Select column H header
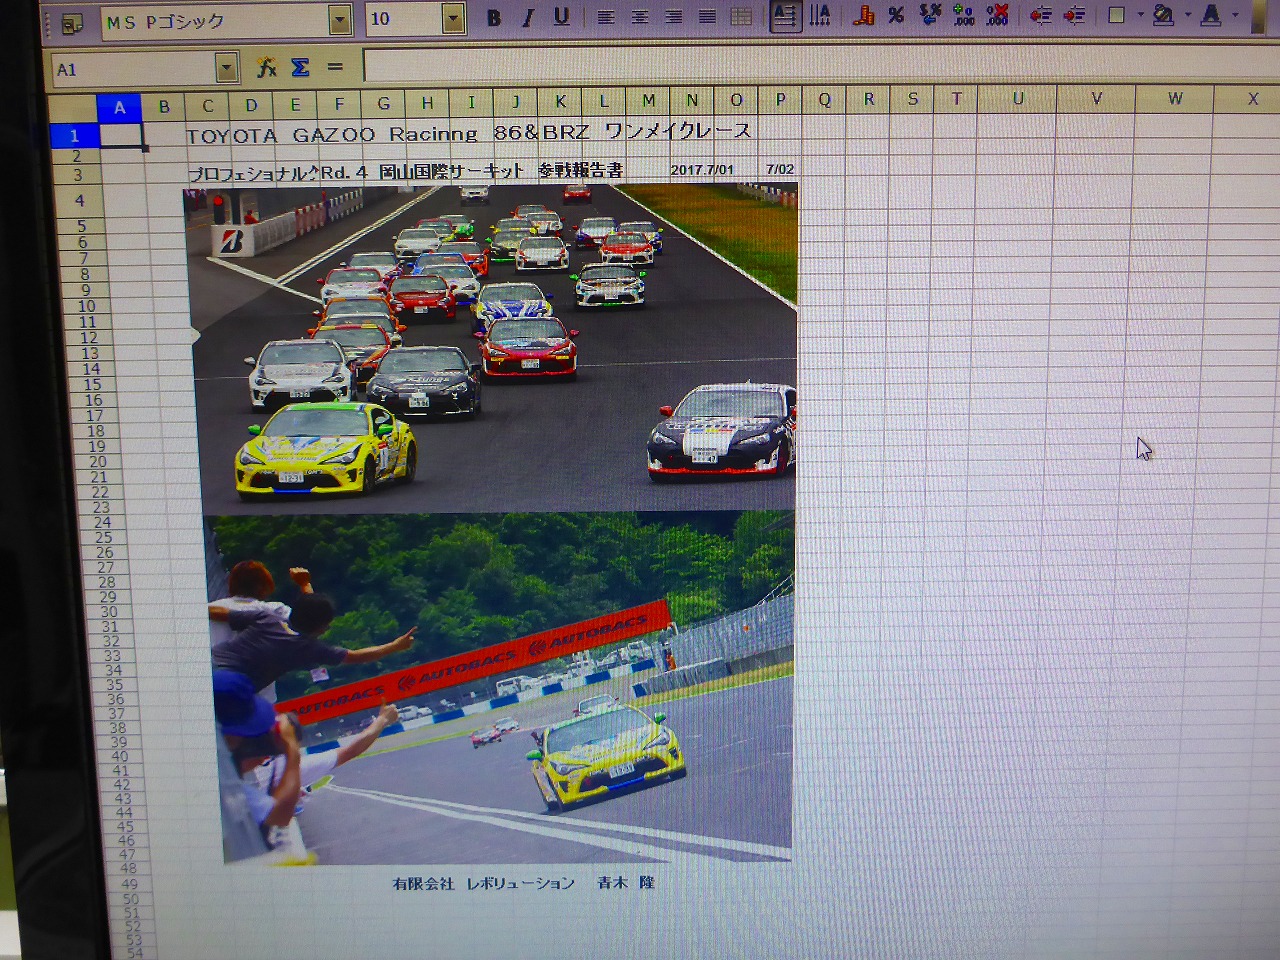1280x960 pixels. [427, 103]
